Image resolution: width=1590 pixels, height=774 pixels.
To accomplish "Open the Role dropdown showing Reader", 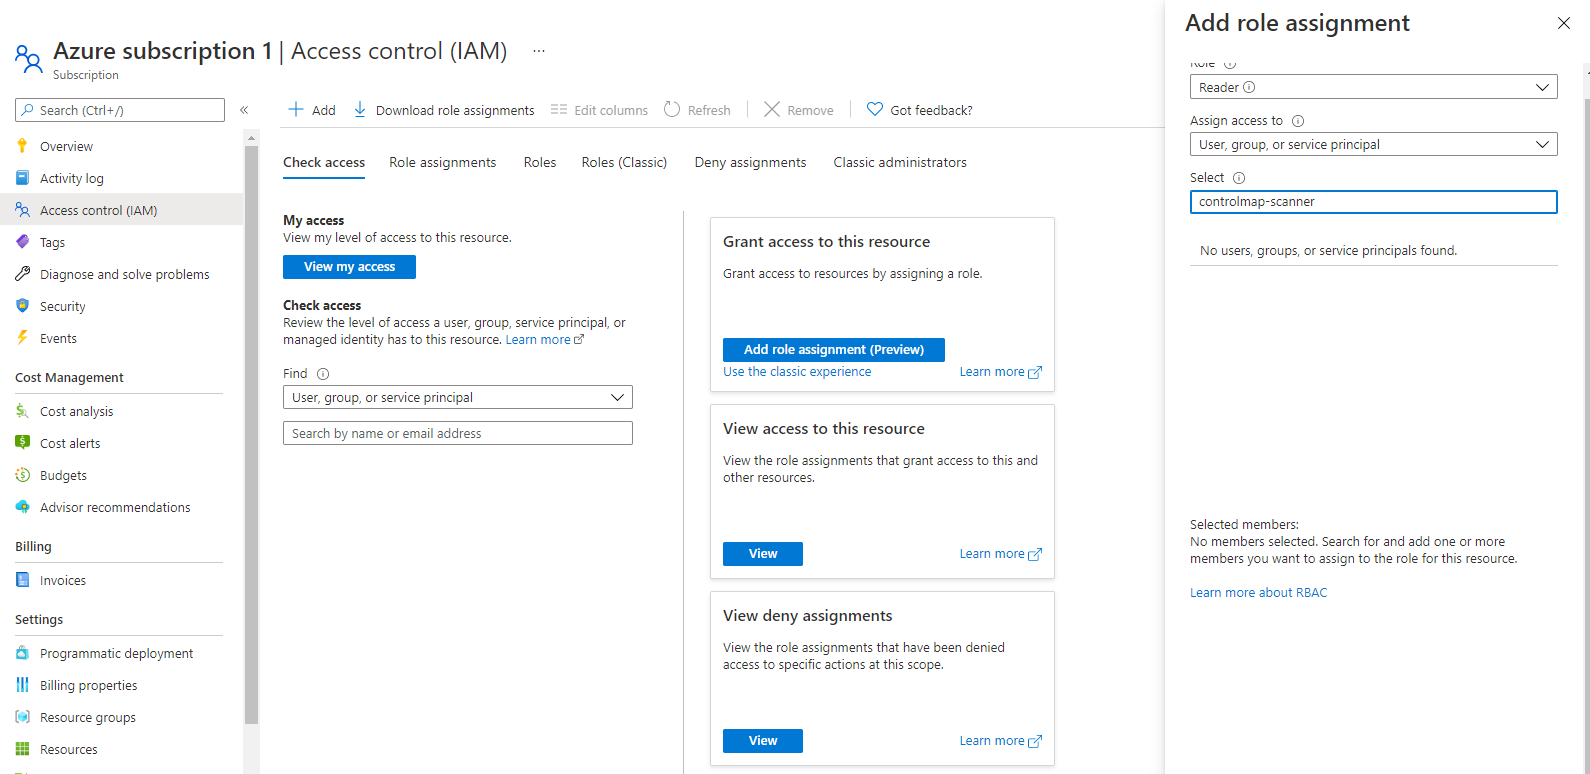I will (1373, 87).
